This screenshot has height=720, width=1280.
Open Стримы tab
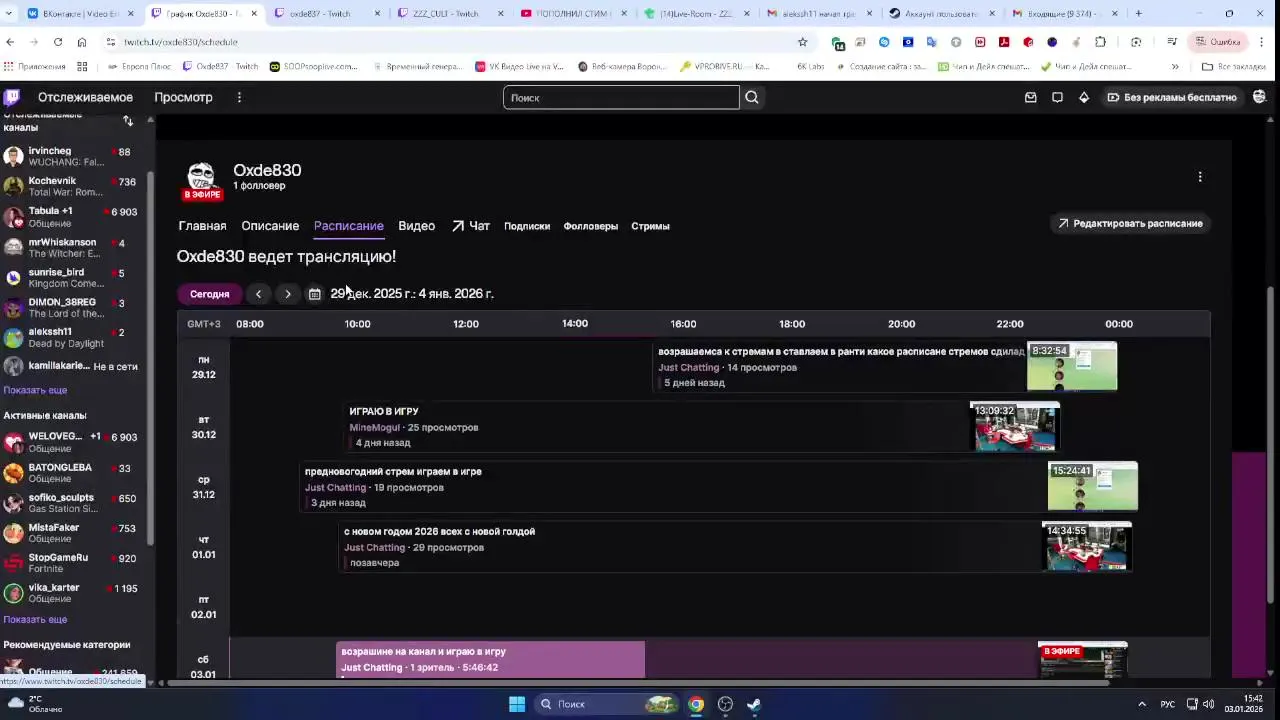click(x=650, y=226)
